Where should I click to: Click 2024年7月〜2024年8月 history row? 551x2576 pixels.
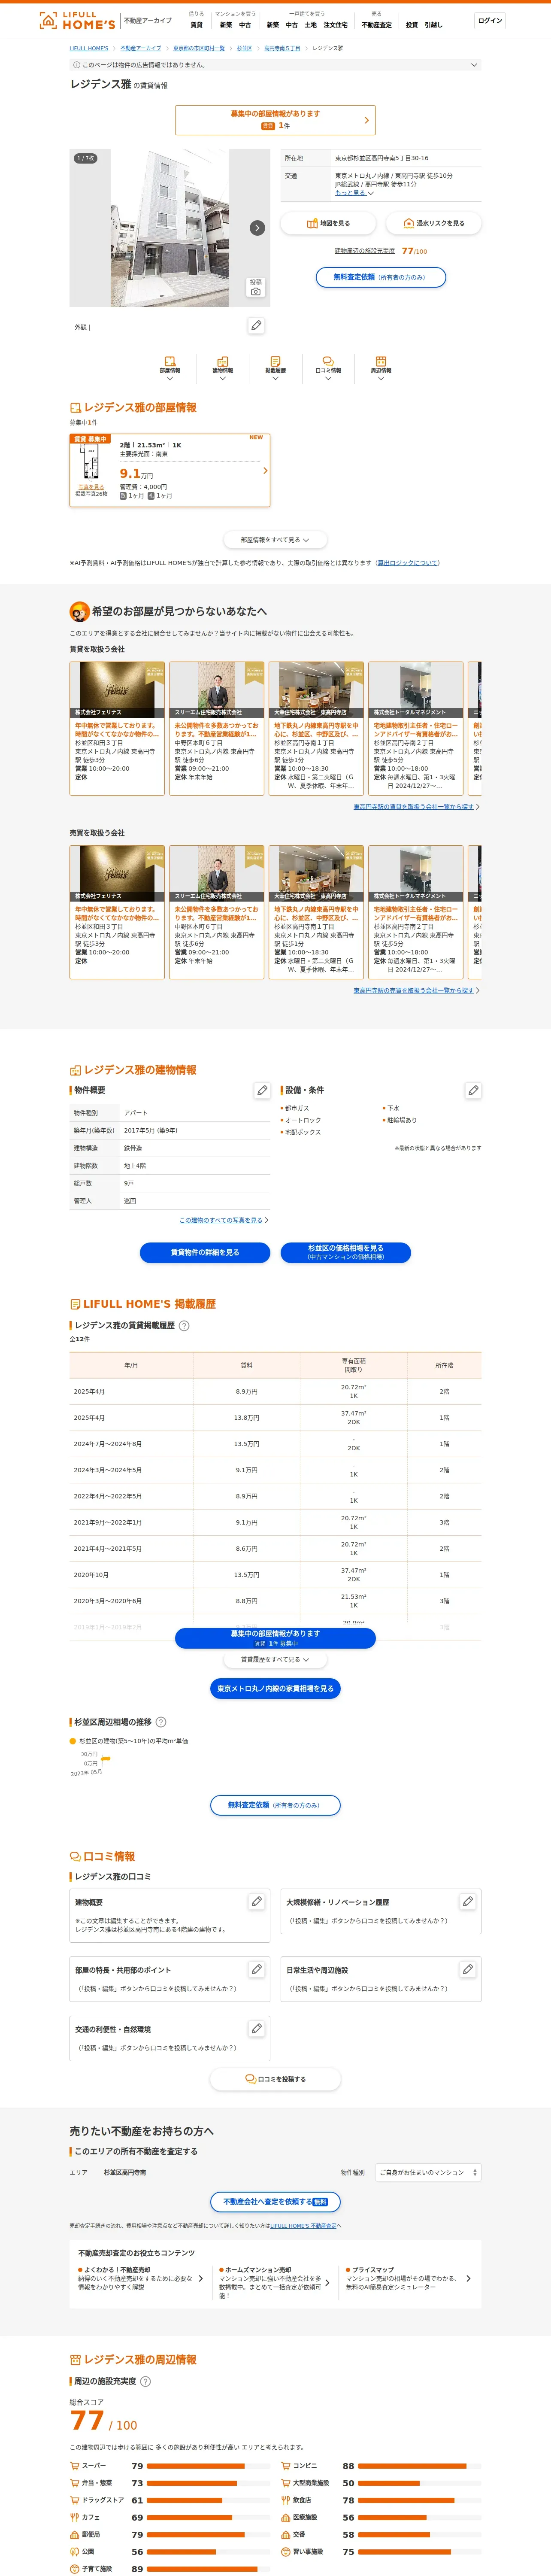275,1444
